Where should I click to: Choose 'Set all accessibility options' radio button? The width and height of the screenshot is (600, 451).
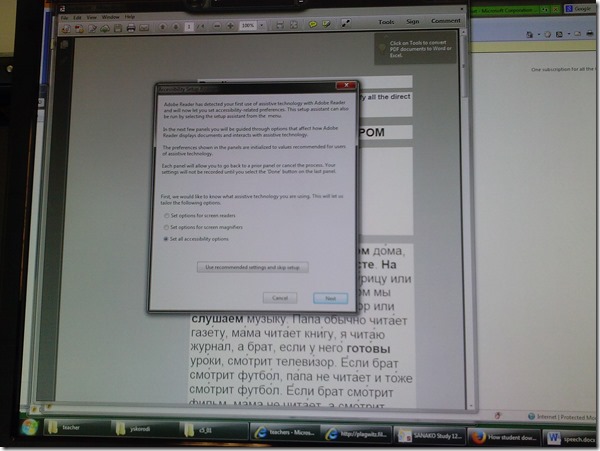coord(166,240)
